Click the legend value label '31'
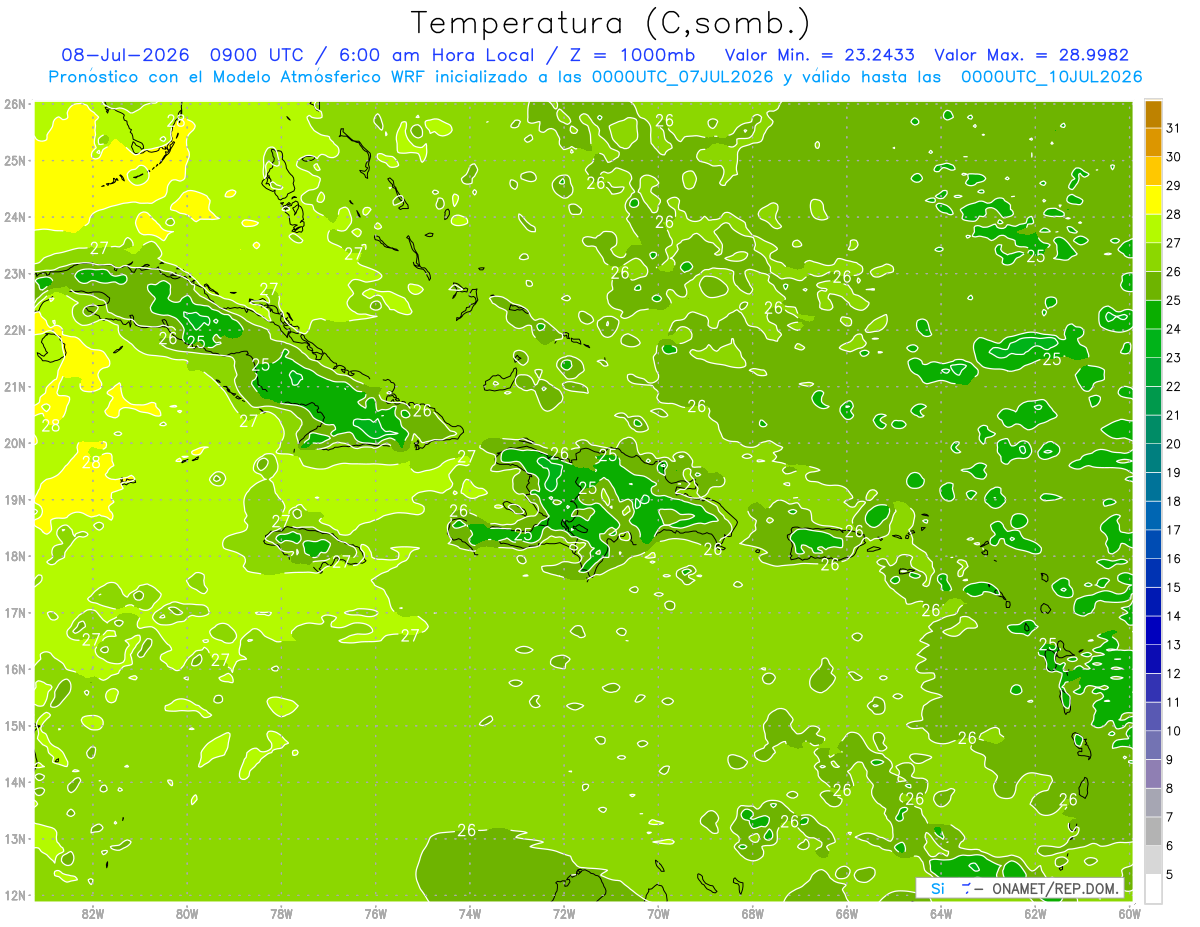 click(1174, 129)
